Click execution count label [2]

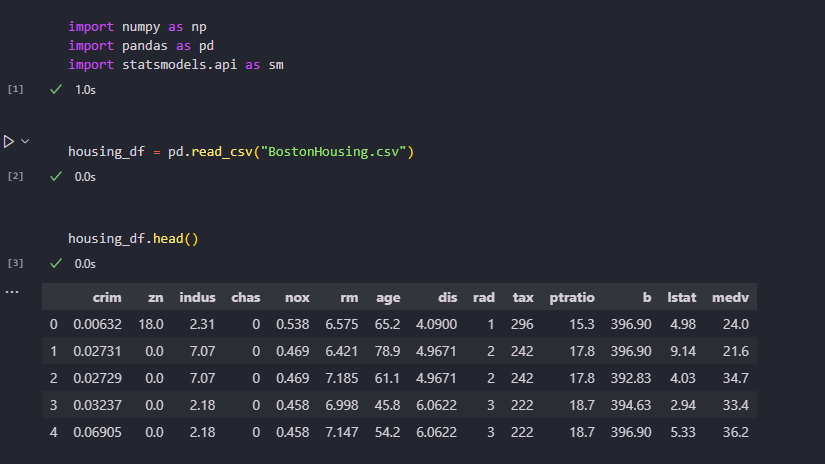coord(15,176)
